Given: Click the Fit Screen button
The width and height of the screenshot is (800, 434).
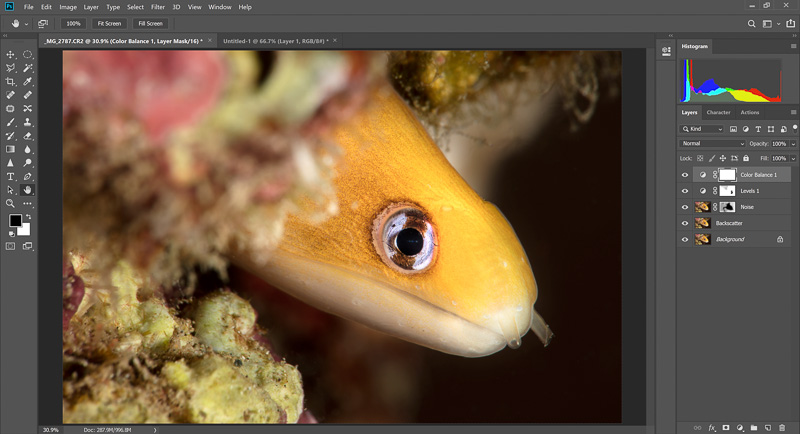Looking at the screenshot, I should (x=107, y=23).
